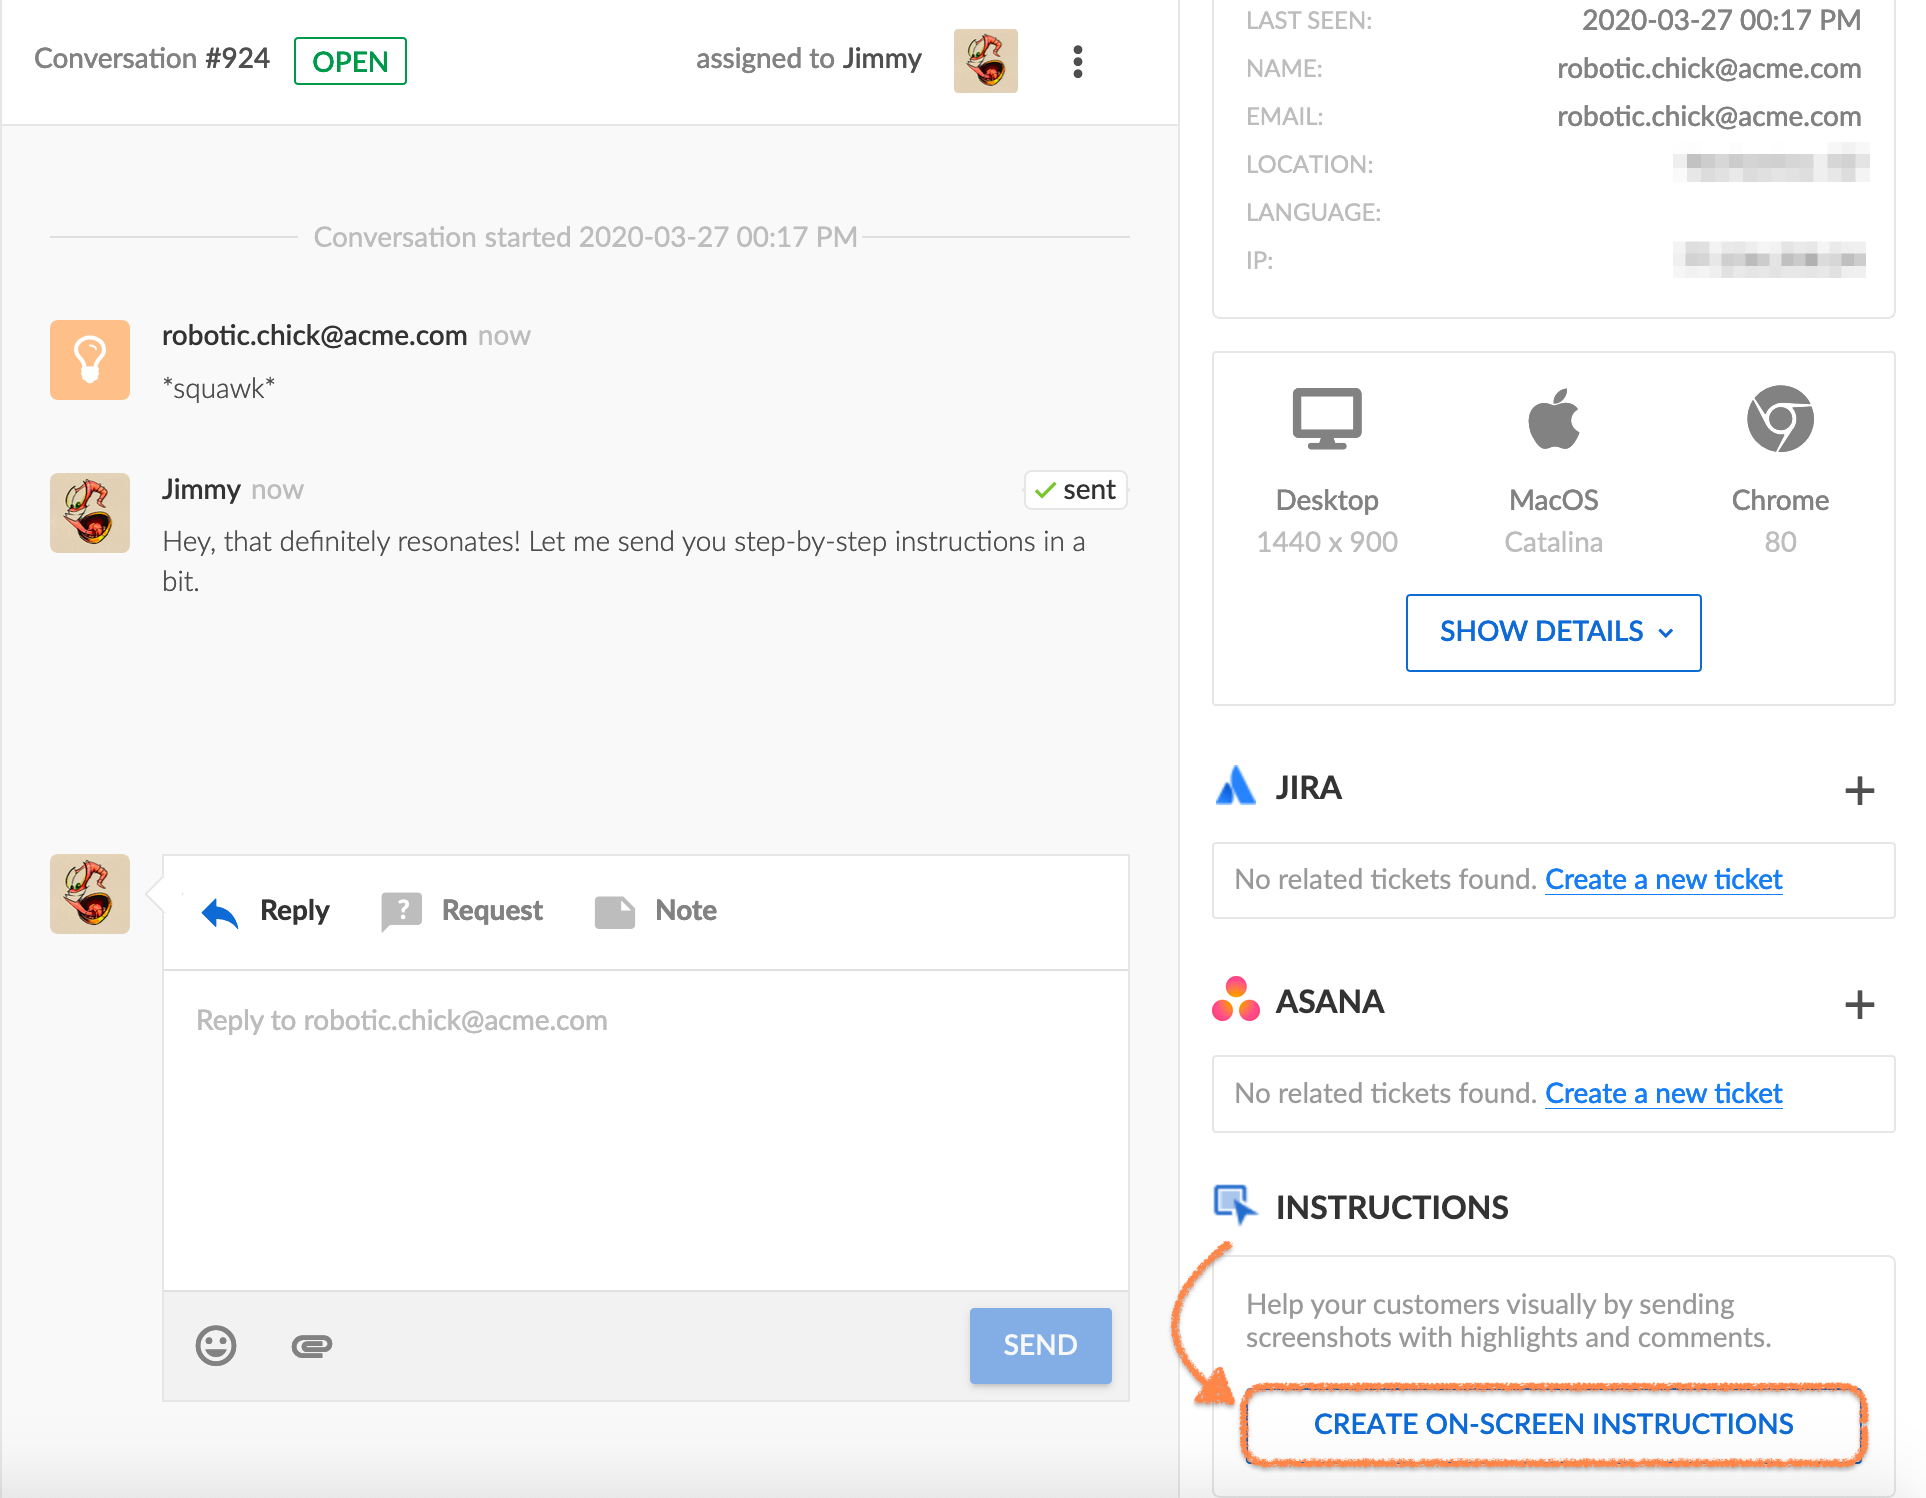The height and width of the screenshot is (1498, 1926).
Task: Click the Apple MacOS icon
Action: click(1553, 419)
